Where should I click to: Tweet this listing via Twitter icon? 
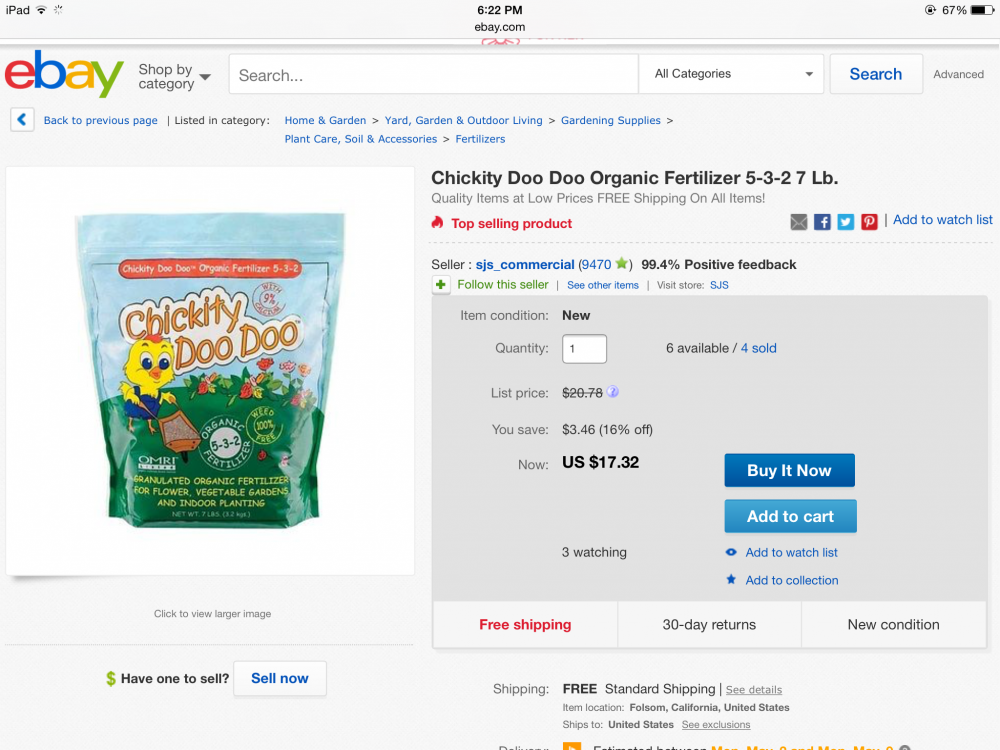[x=846, y=222]
